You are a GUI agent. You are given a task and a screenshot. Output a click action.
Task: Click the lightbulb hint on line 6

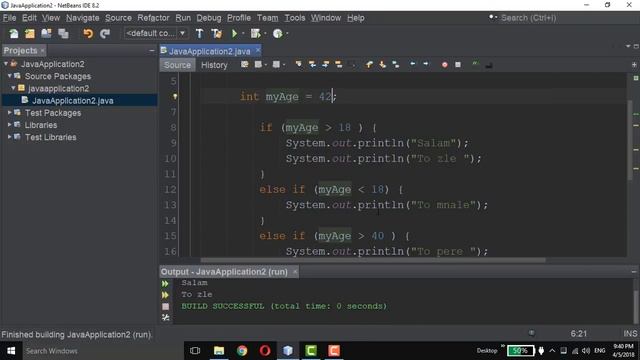click(175, 97)
